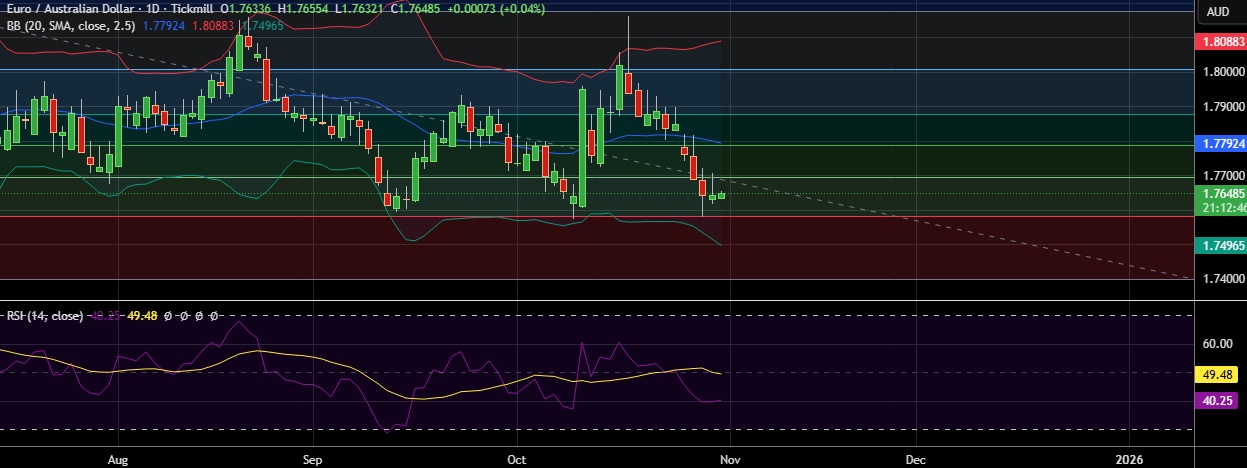The height and width of the screenshot is (468, 1247).
Task: Click the 1.76485 current price label
Action: (1221, 193)
